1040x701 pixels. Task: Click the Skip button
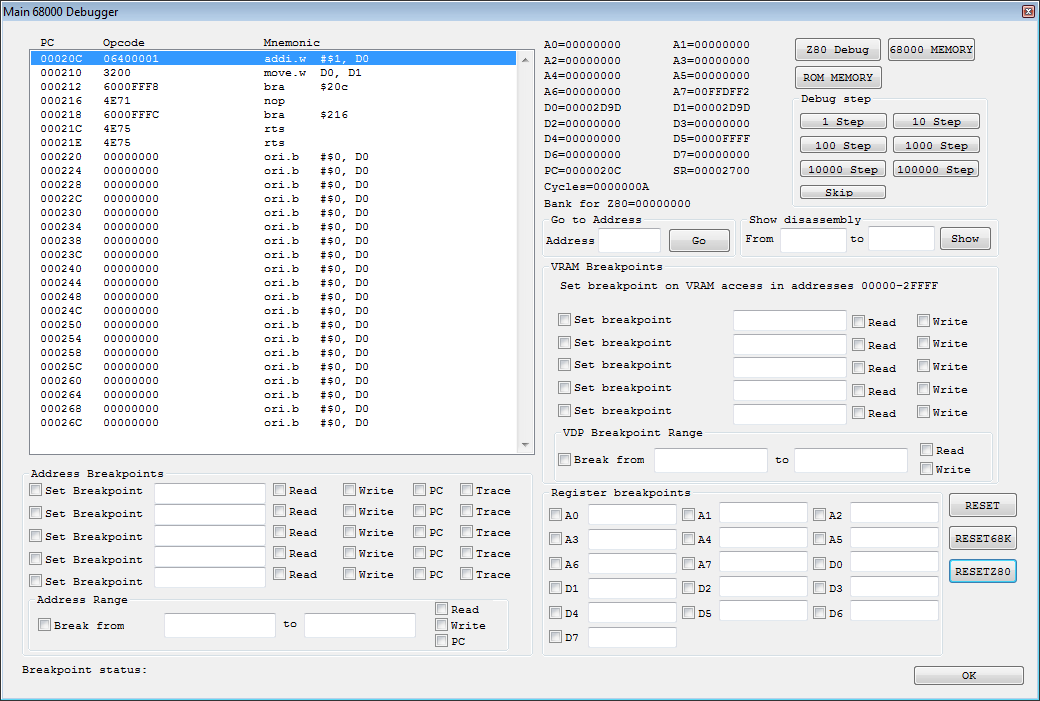(x=843, y=192)
